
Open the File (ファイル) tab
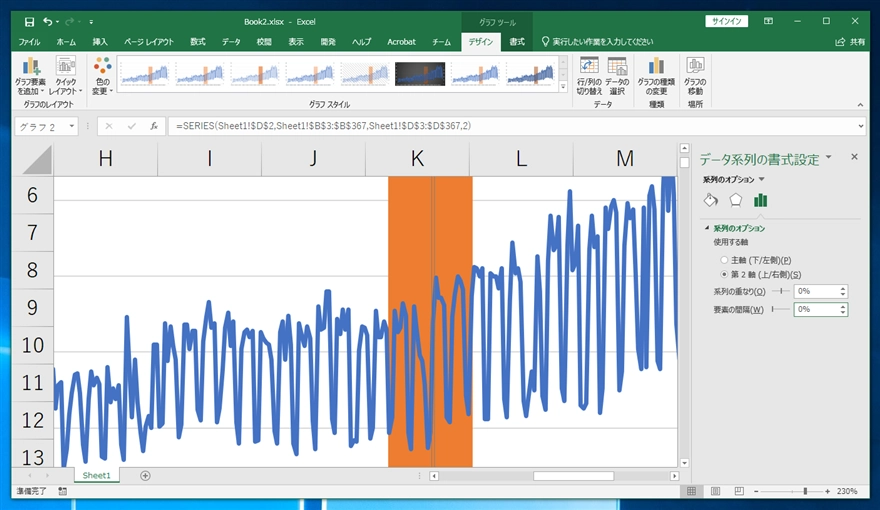(x=29, y=42)
